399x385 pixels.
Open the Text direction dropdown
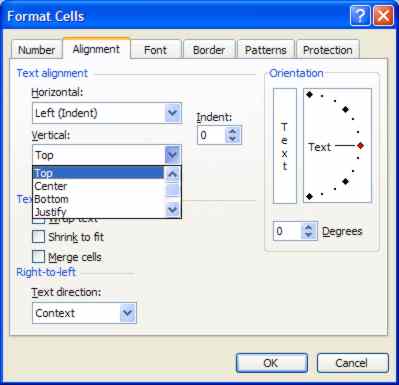[128, 313]
